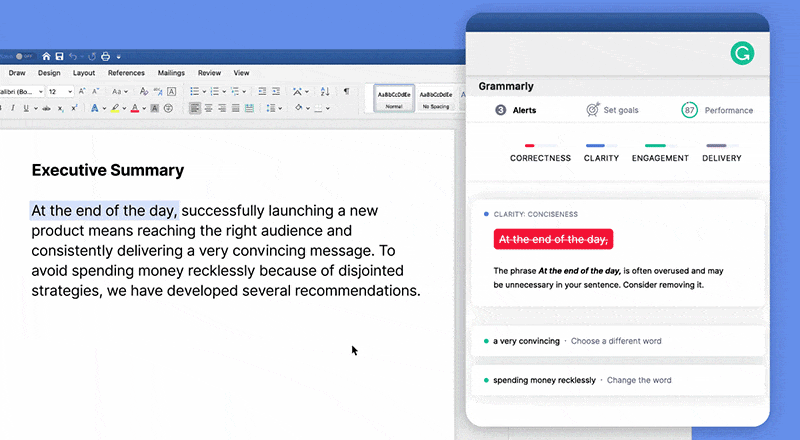Select the Normal style thumbnail
The height and width of the screenshot is (440, 800).
pos(394,99)
